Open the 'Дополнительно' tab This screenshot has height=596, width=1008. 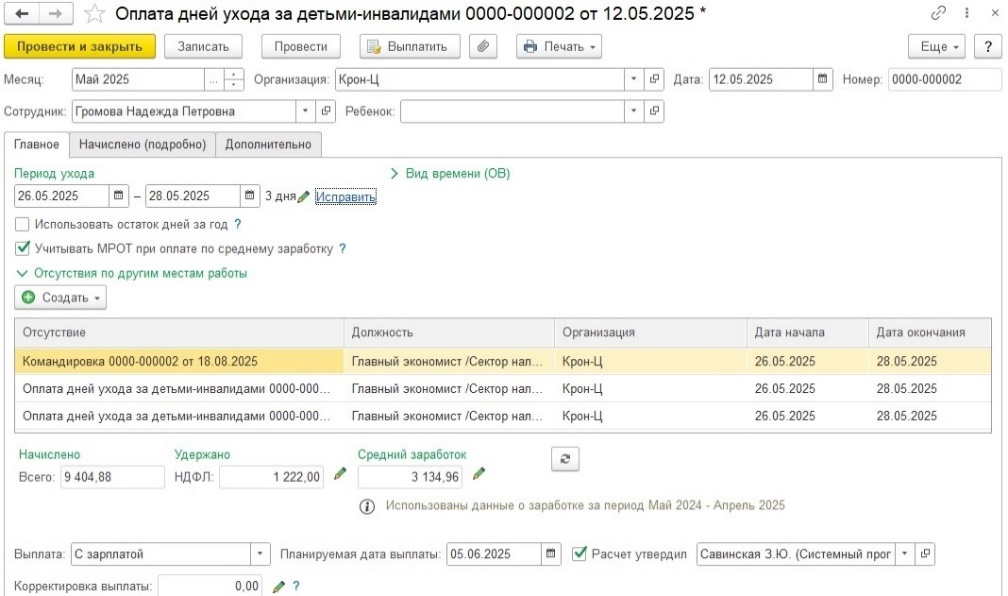click(268, 144)
